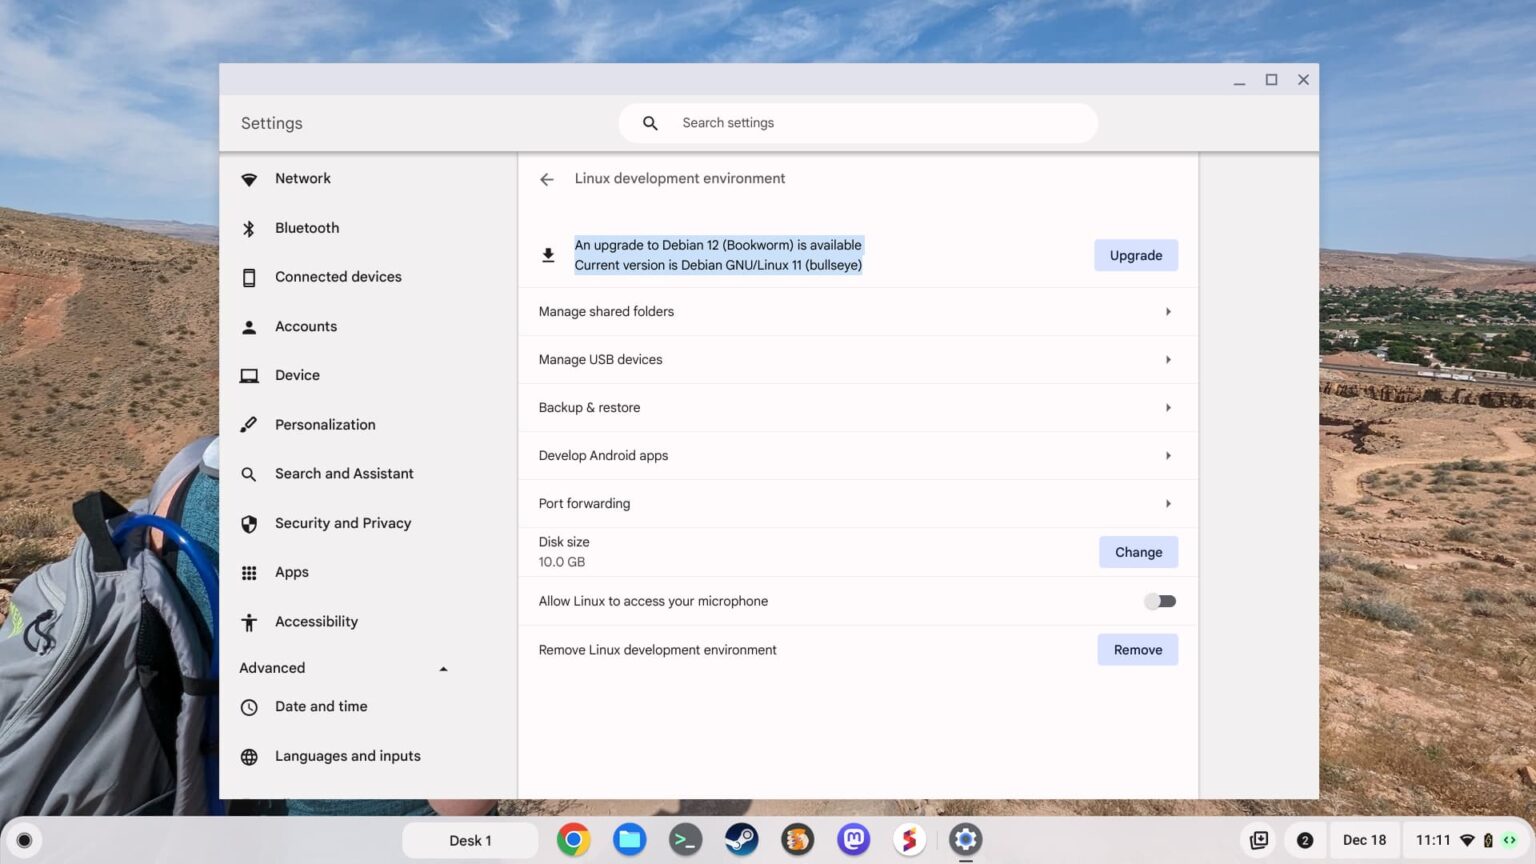This screenshot has height=864, width=1536.
Task: Click the Change disk size button
Action: click(x=1138, y=552)
